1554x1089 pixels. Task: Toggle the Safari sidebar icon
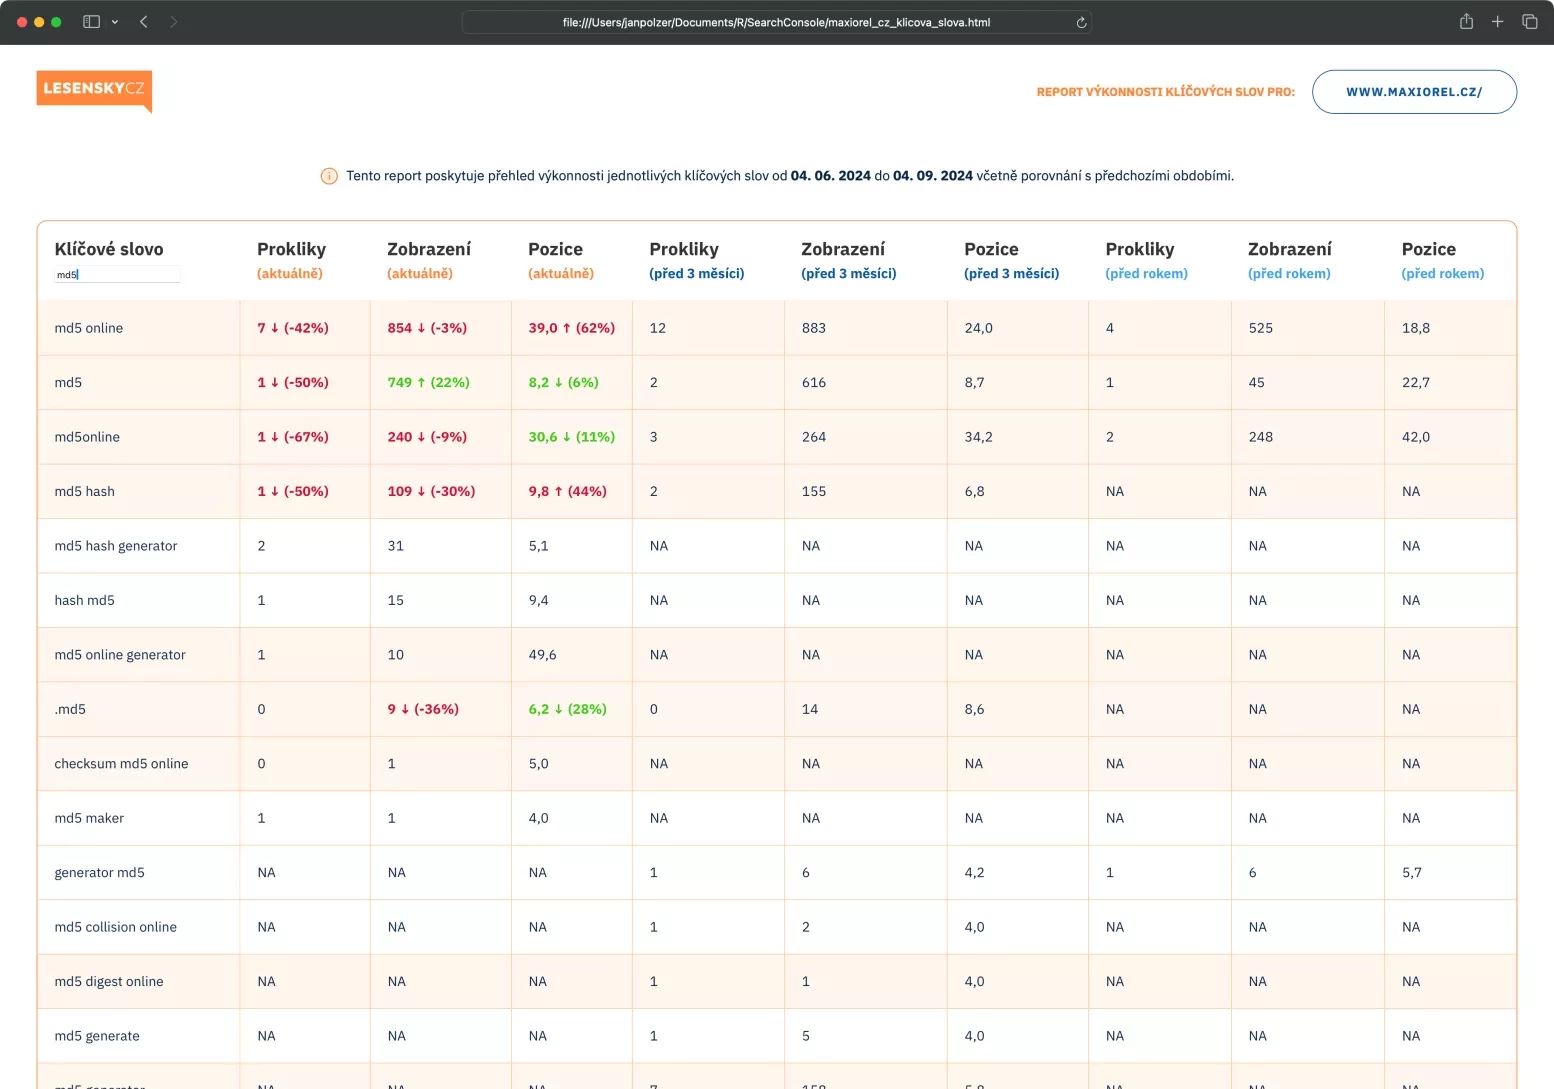coord(91,22)
